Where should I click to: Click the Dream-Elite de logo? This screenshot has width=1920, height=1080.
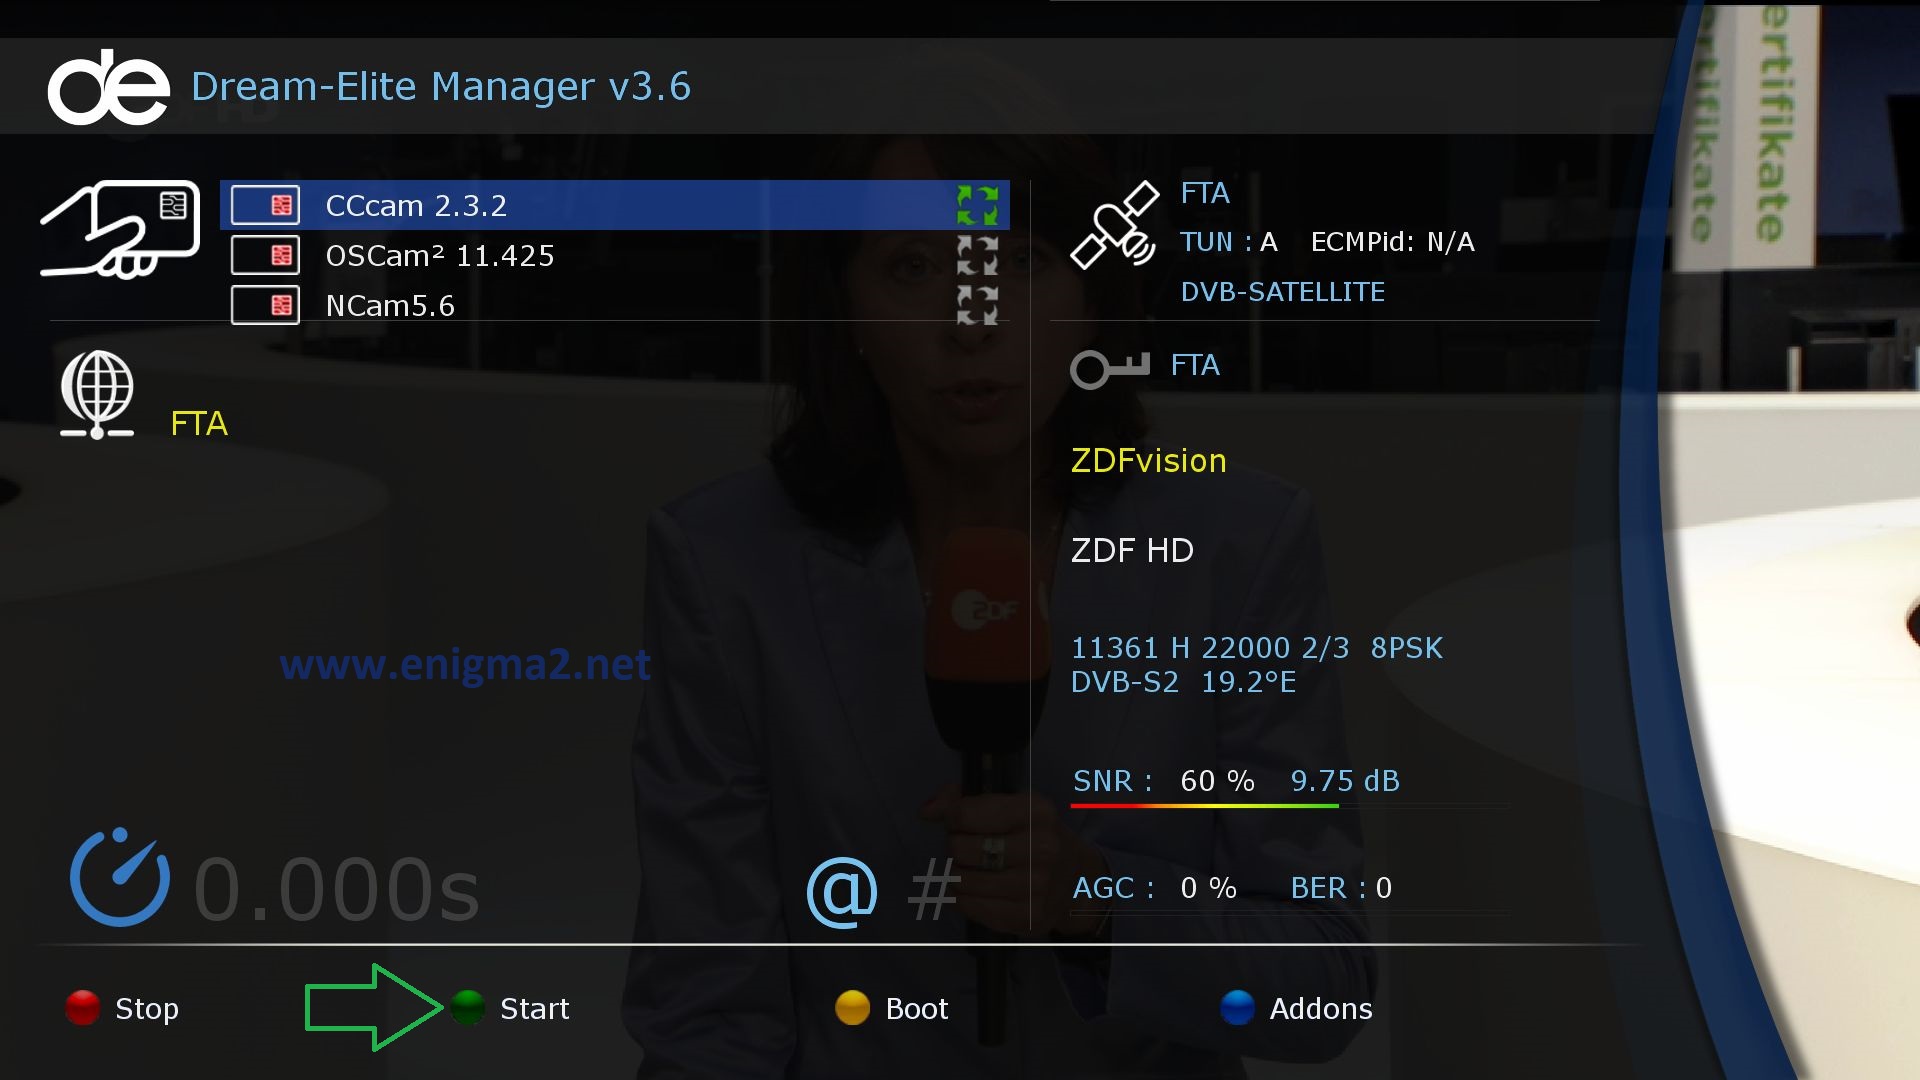click(109, 88)
